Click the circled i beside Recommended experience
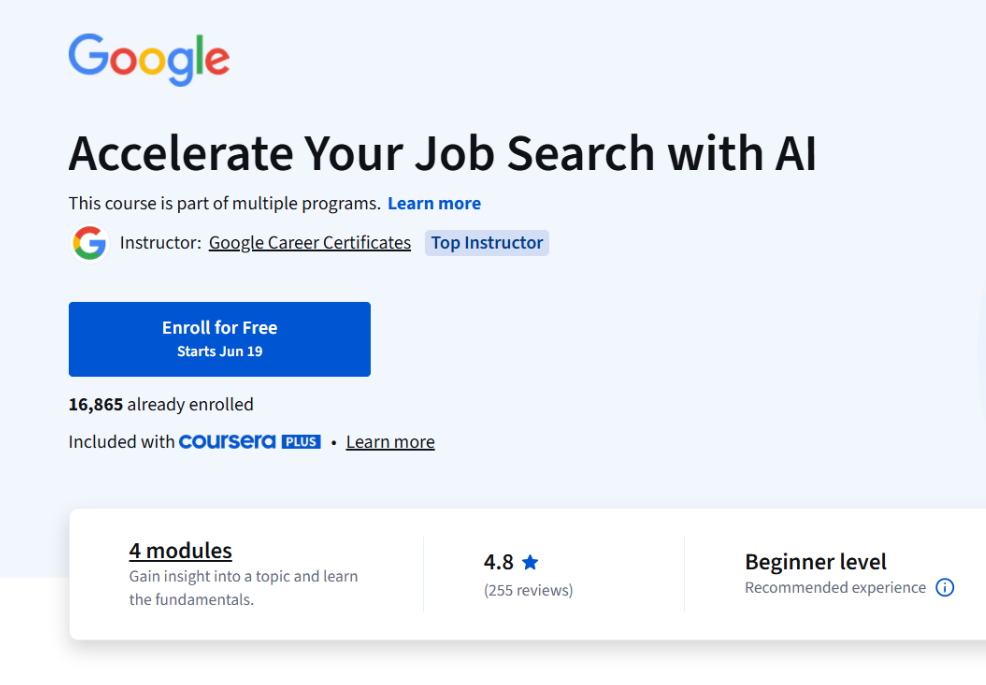This screenshot has width=986, height=685. pyautogui.click(x=944, y=588)
